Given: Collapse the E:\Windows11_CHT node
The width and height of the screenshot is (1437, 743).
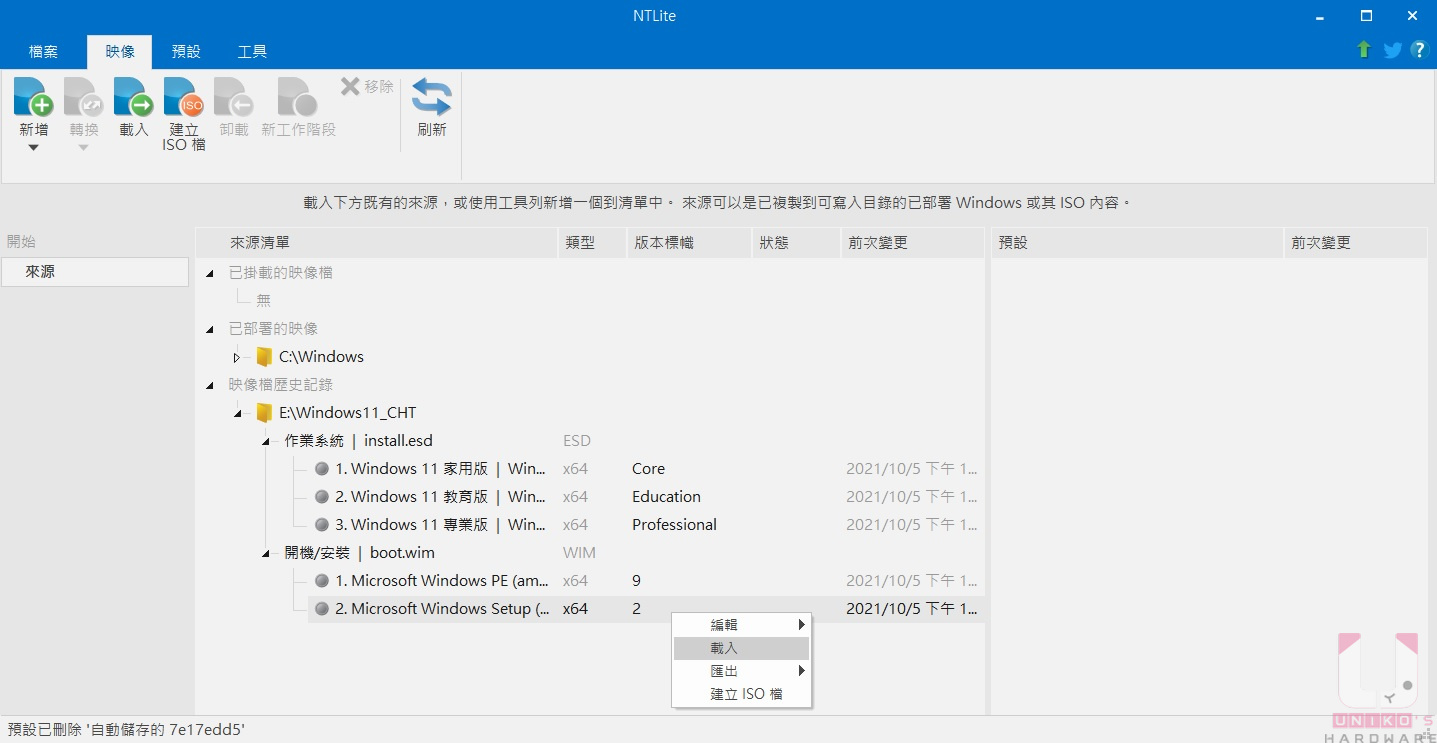Looking at the screenshot, I should (237, 413).
